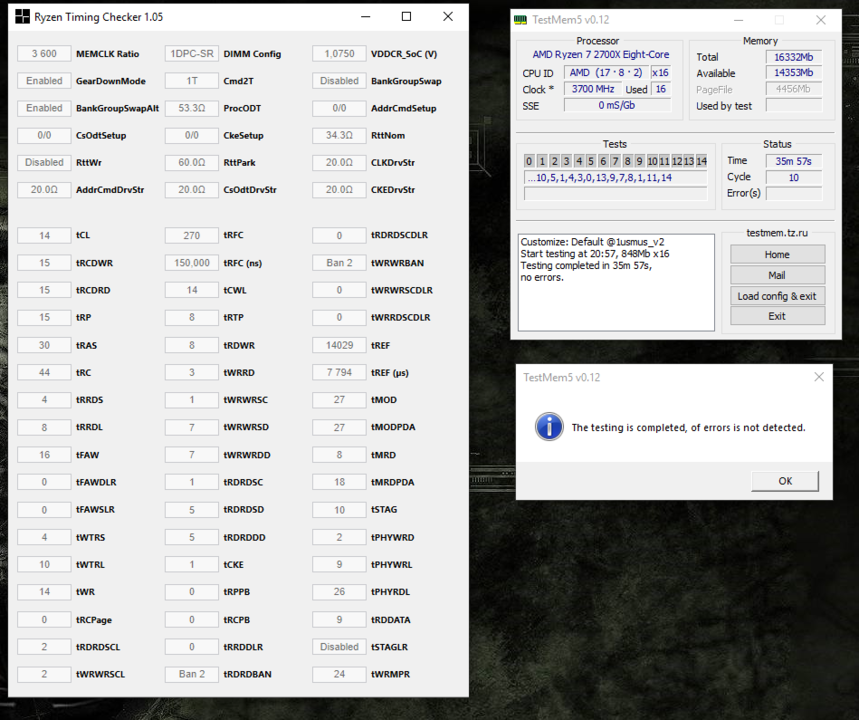Click the Ryzen Timing Checker app icon
Viewport: 859px width, 720px height.
click(22, 17)
